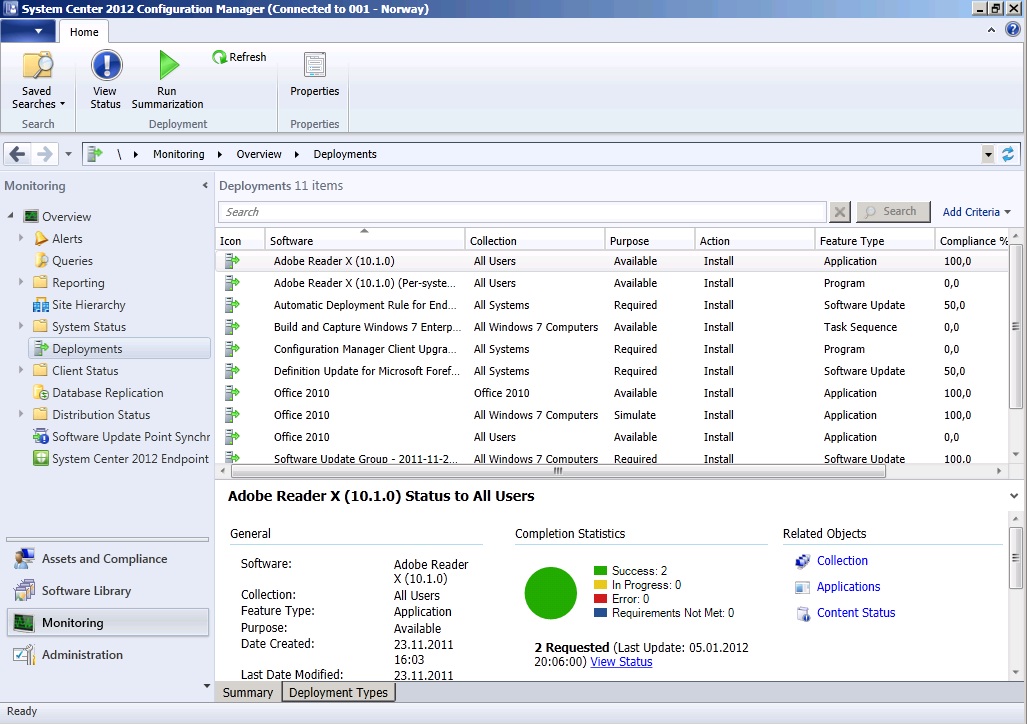Switch to Monitoring workspace
Screen dimensions: 1027x724
click(x=108, y=622)
